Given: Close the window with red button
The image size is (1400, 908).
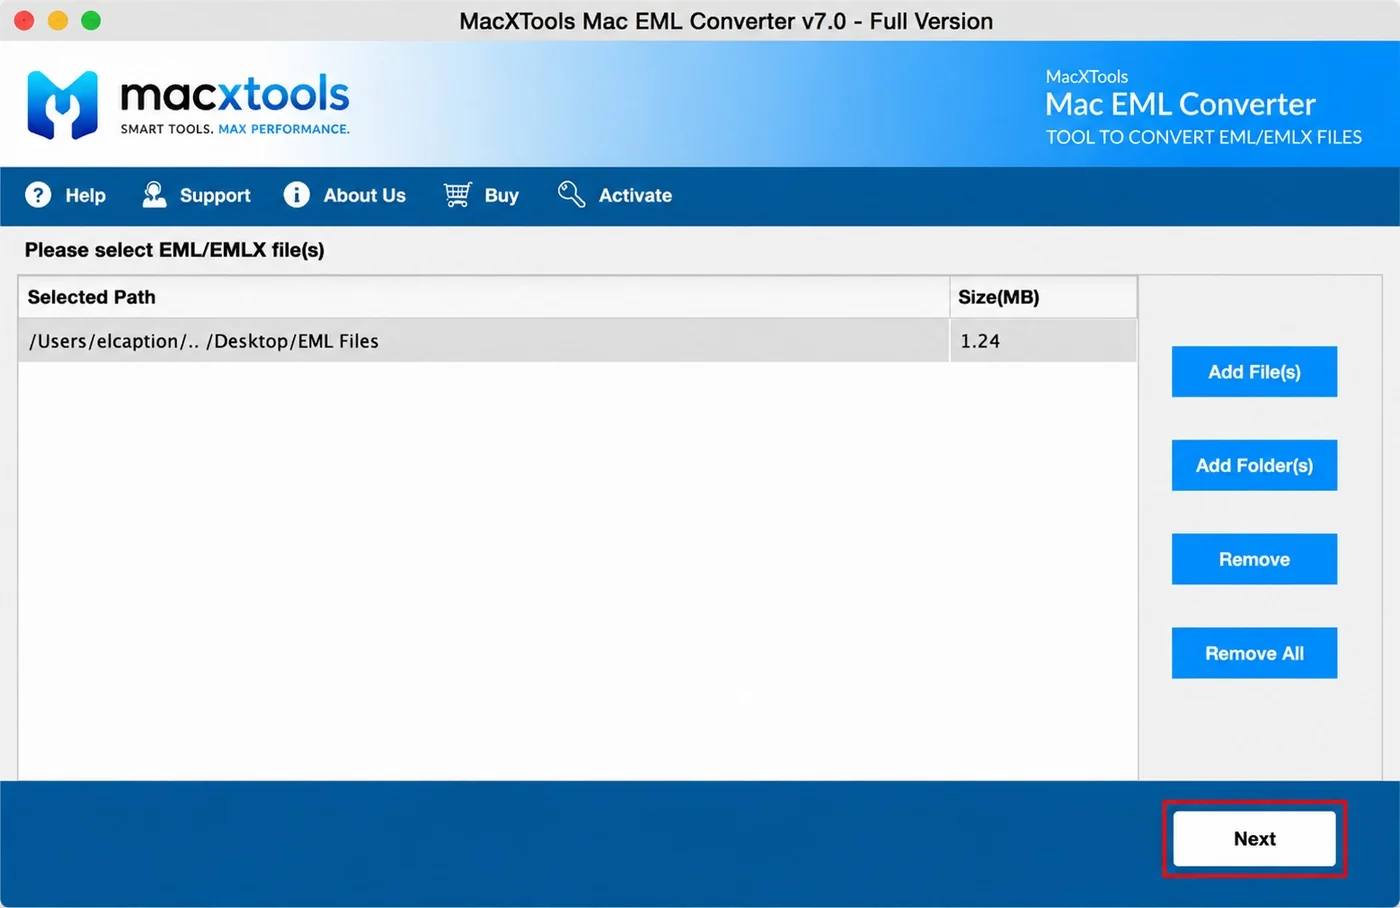Looking at the screenshot, I should pos(24,20).
